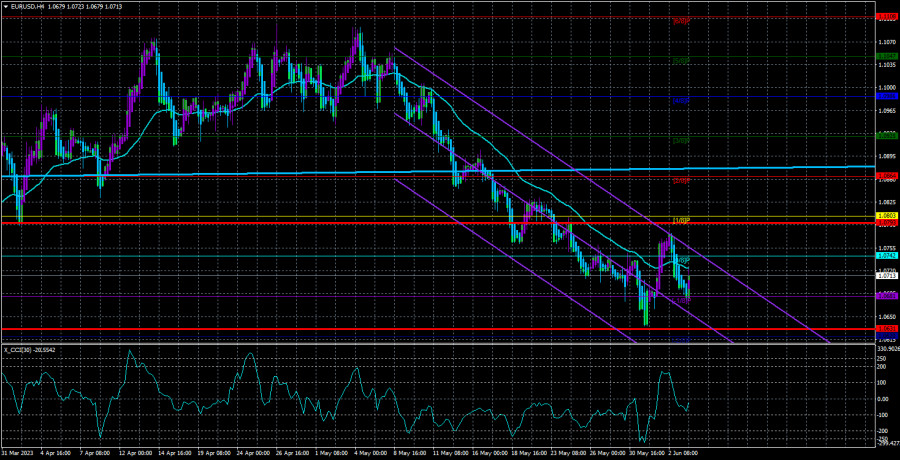Click the 16 May 00:00 date label
This screenshot has width=900, height=460.
pos(492,453)
